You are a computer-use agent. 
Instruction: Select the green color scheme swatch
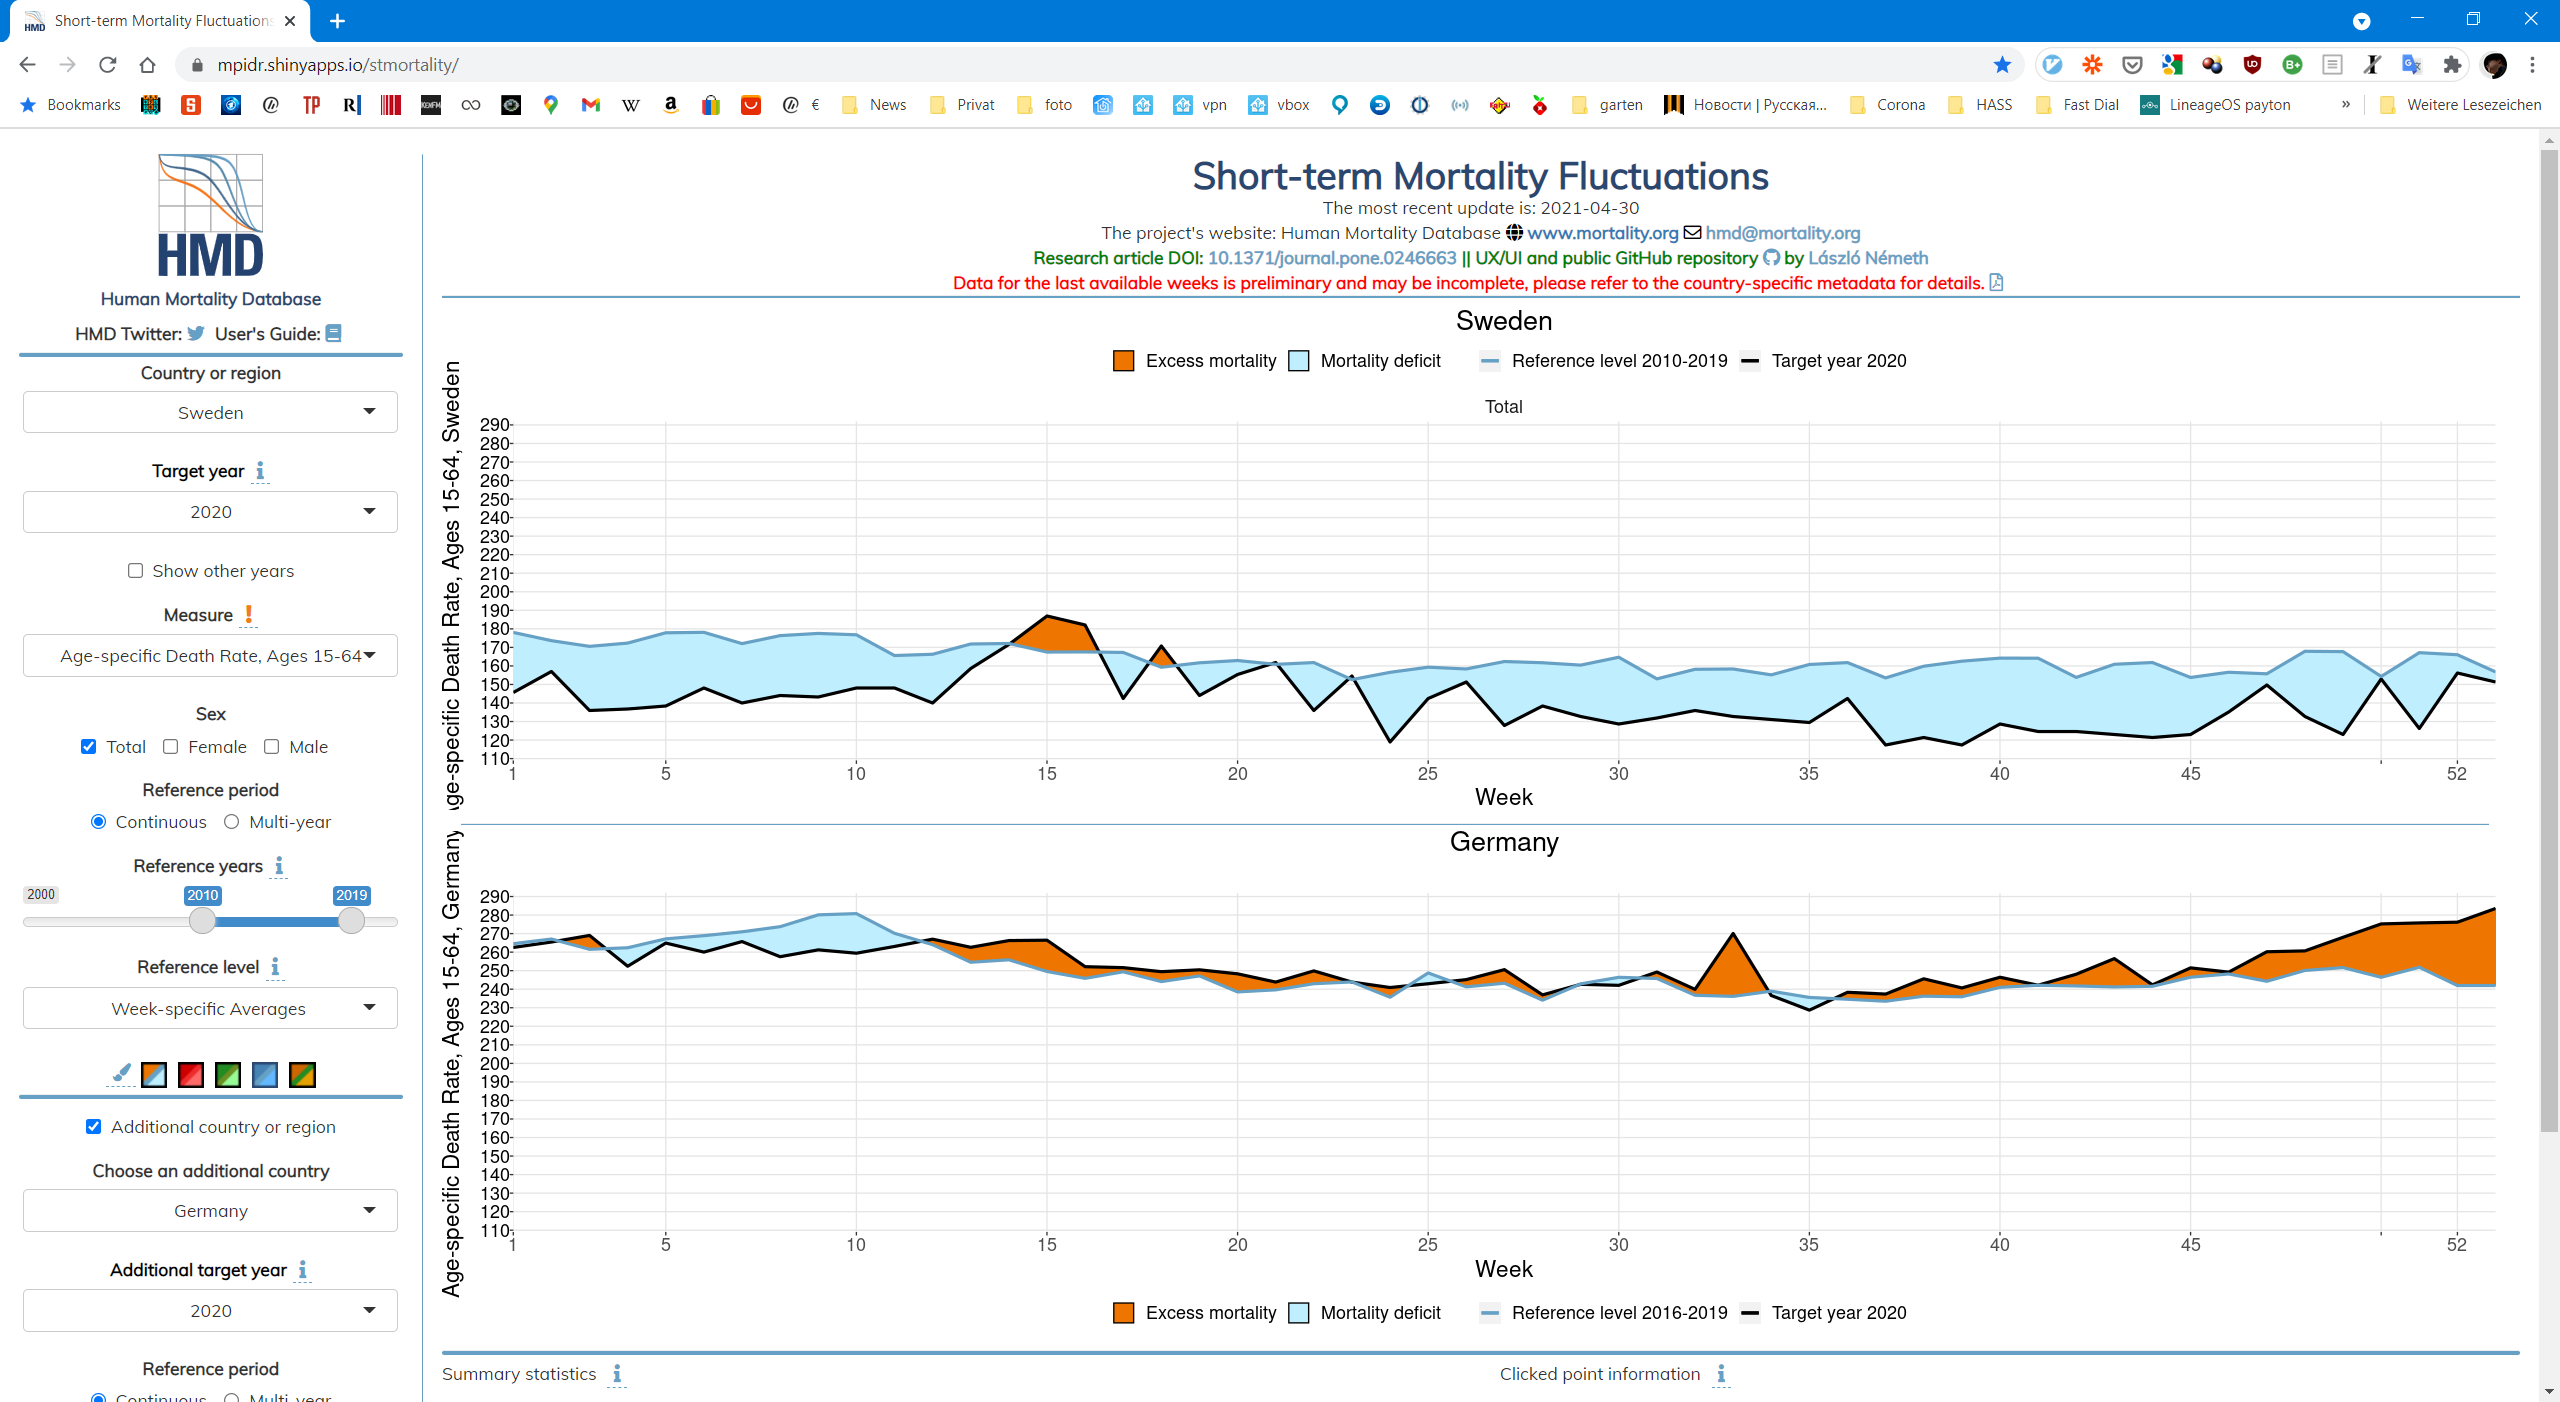pyautogui.click(x=228, y=1075)
